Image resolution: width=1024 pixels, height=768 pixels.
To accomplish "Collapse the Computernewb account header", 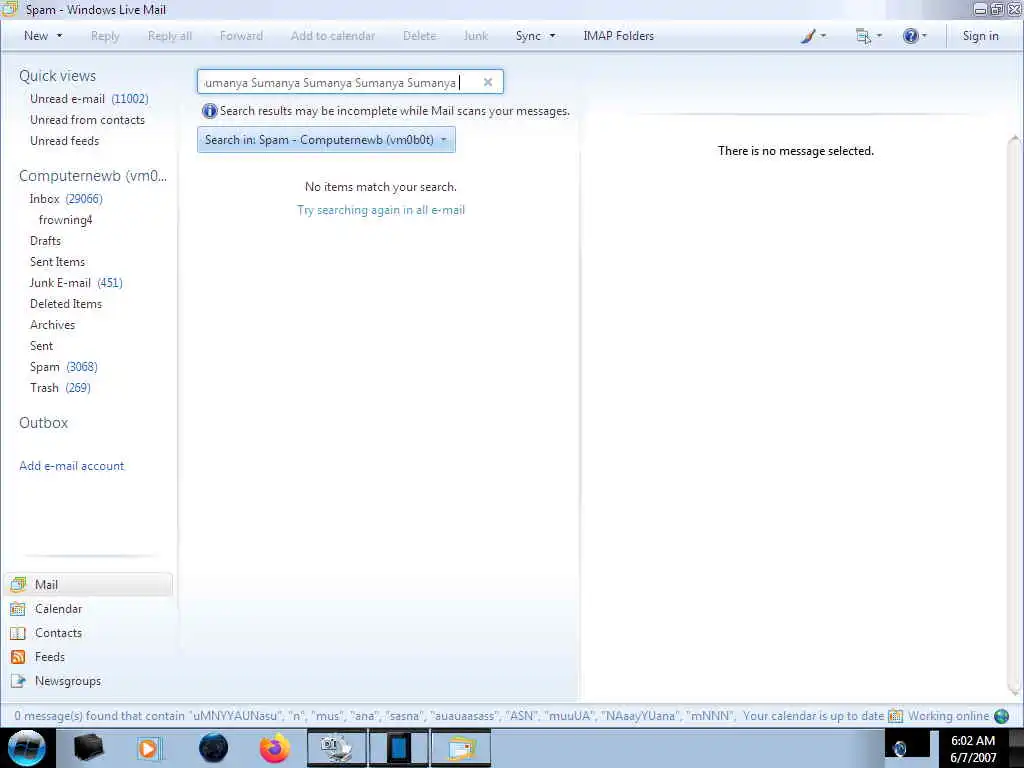I will [93, 176].
